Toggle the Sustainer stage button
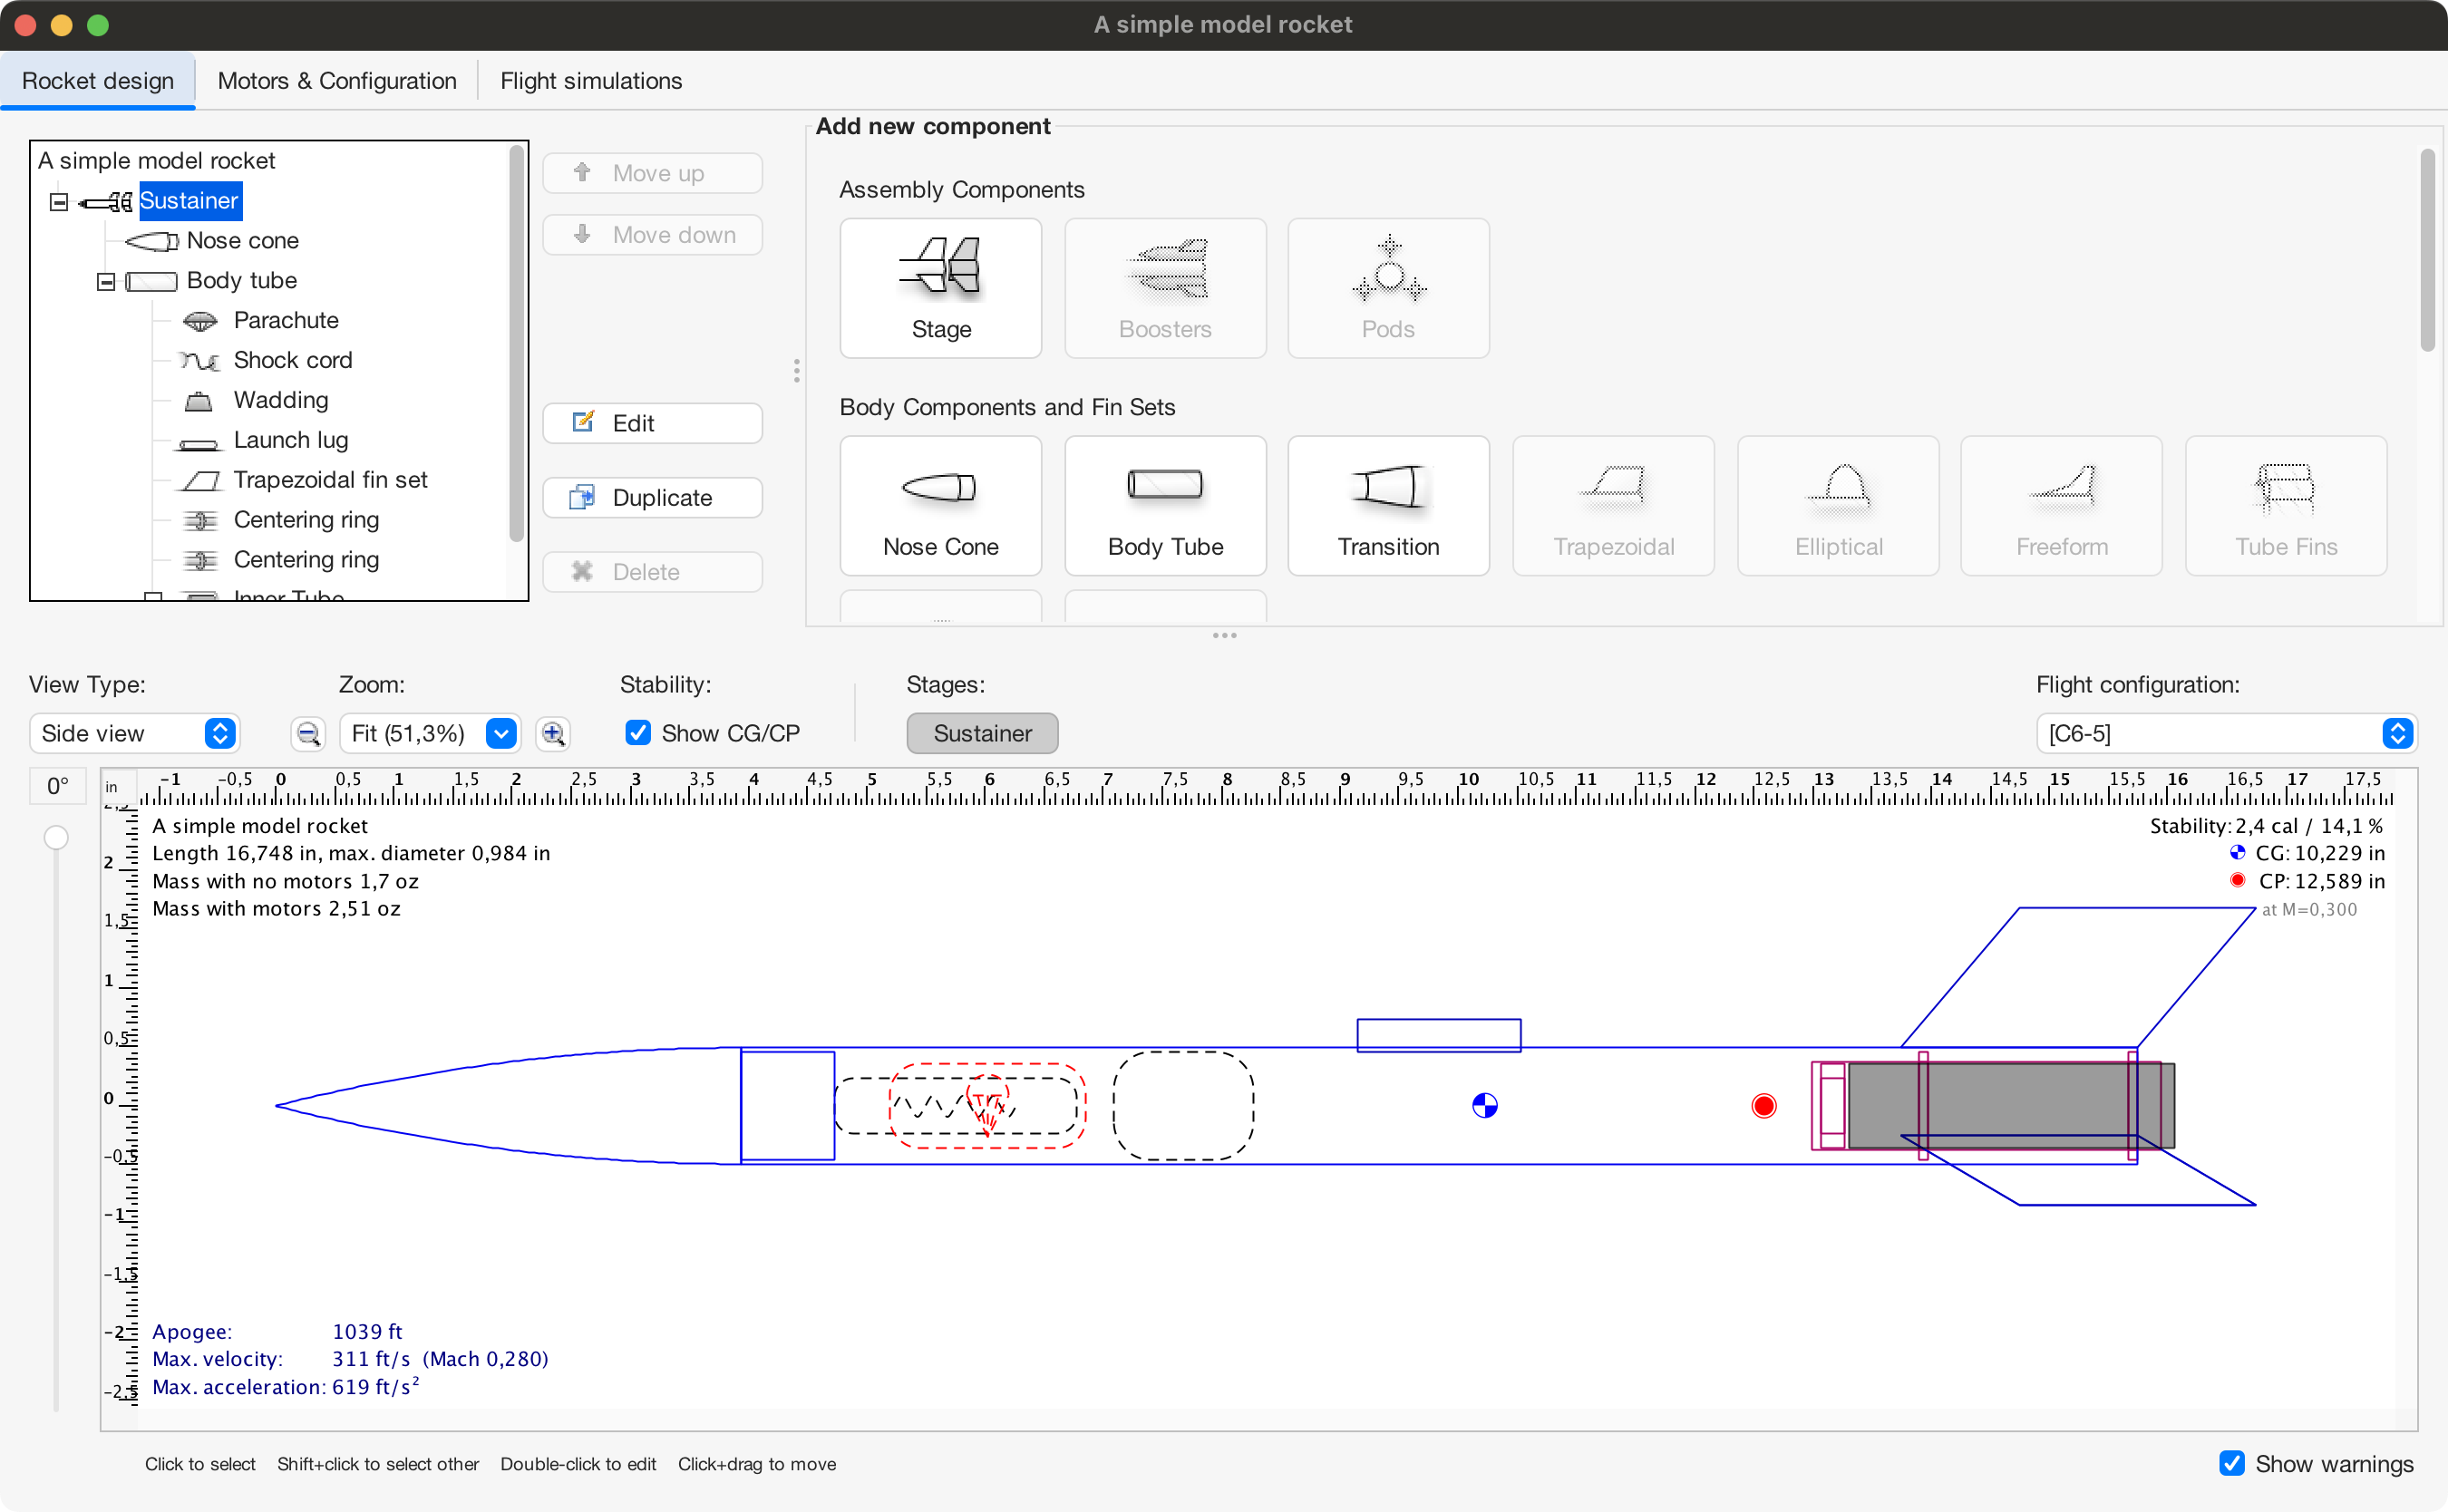 (982, 733)
